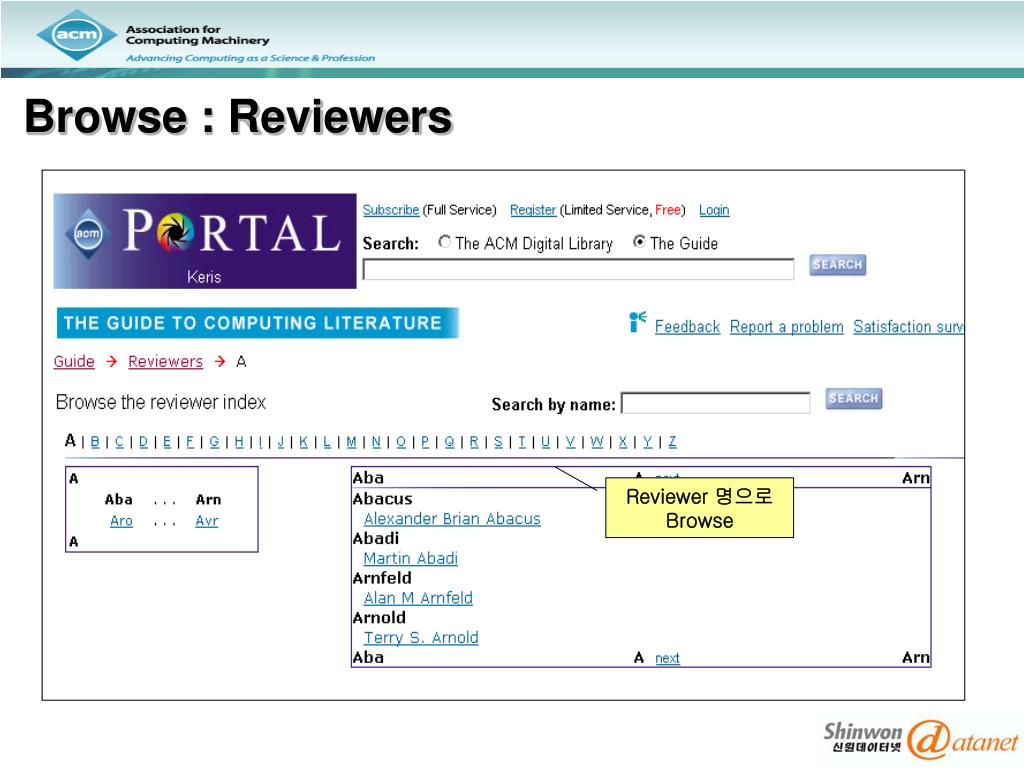Screen dimensions: 1024x768
Task: Jump to letter E in index
Action: click(167, 442)
